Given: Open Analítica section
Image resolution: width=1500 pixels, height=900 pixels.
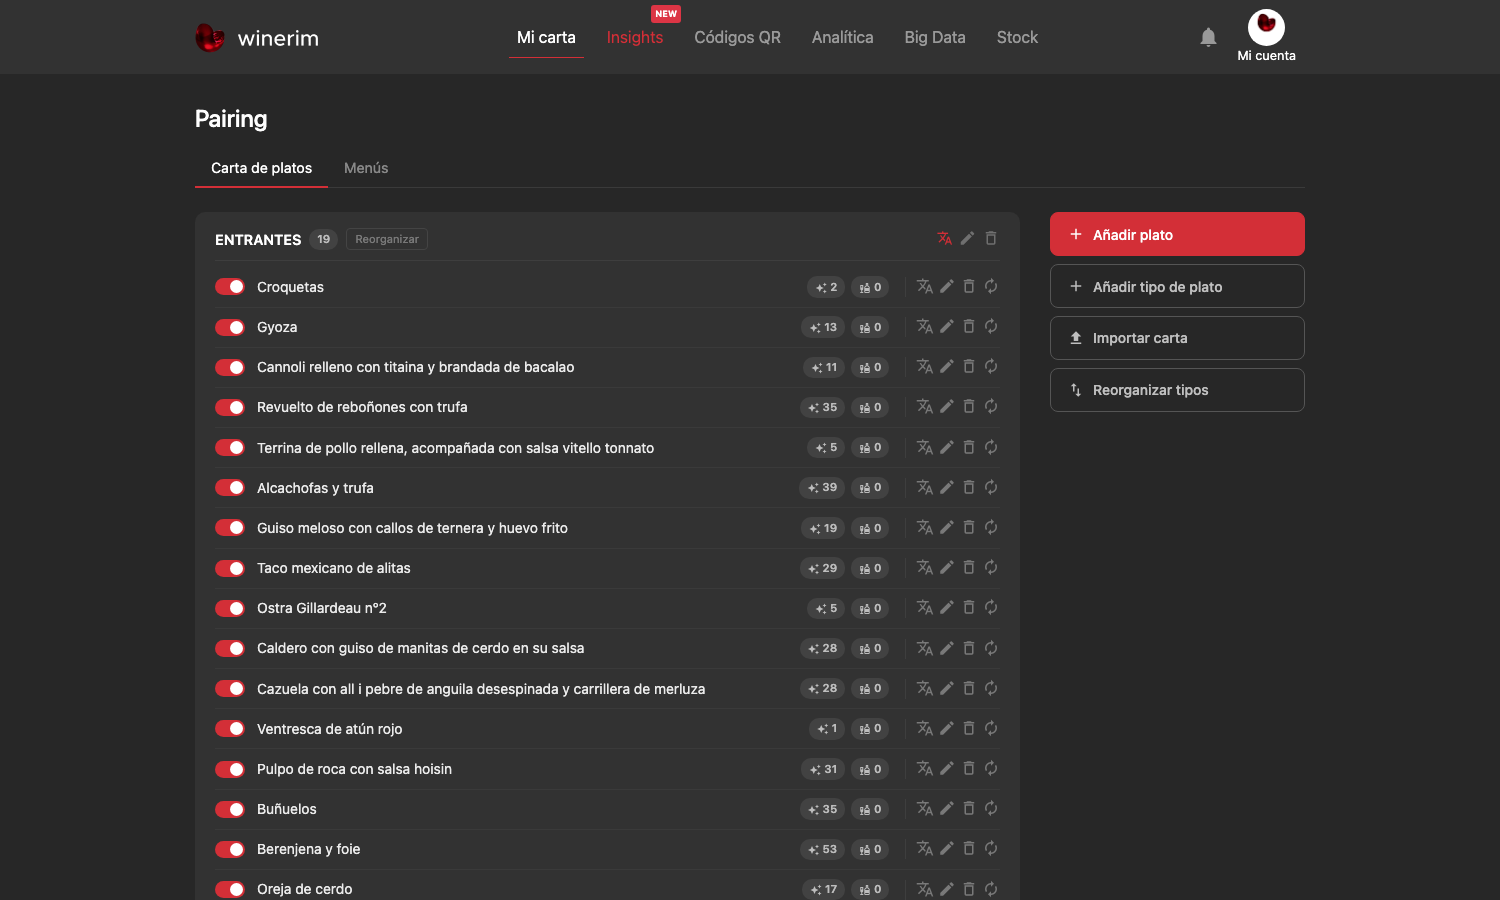Looking at the screenshot, I should click(842, 37).
